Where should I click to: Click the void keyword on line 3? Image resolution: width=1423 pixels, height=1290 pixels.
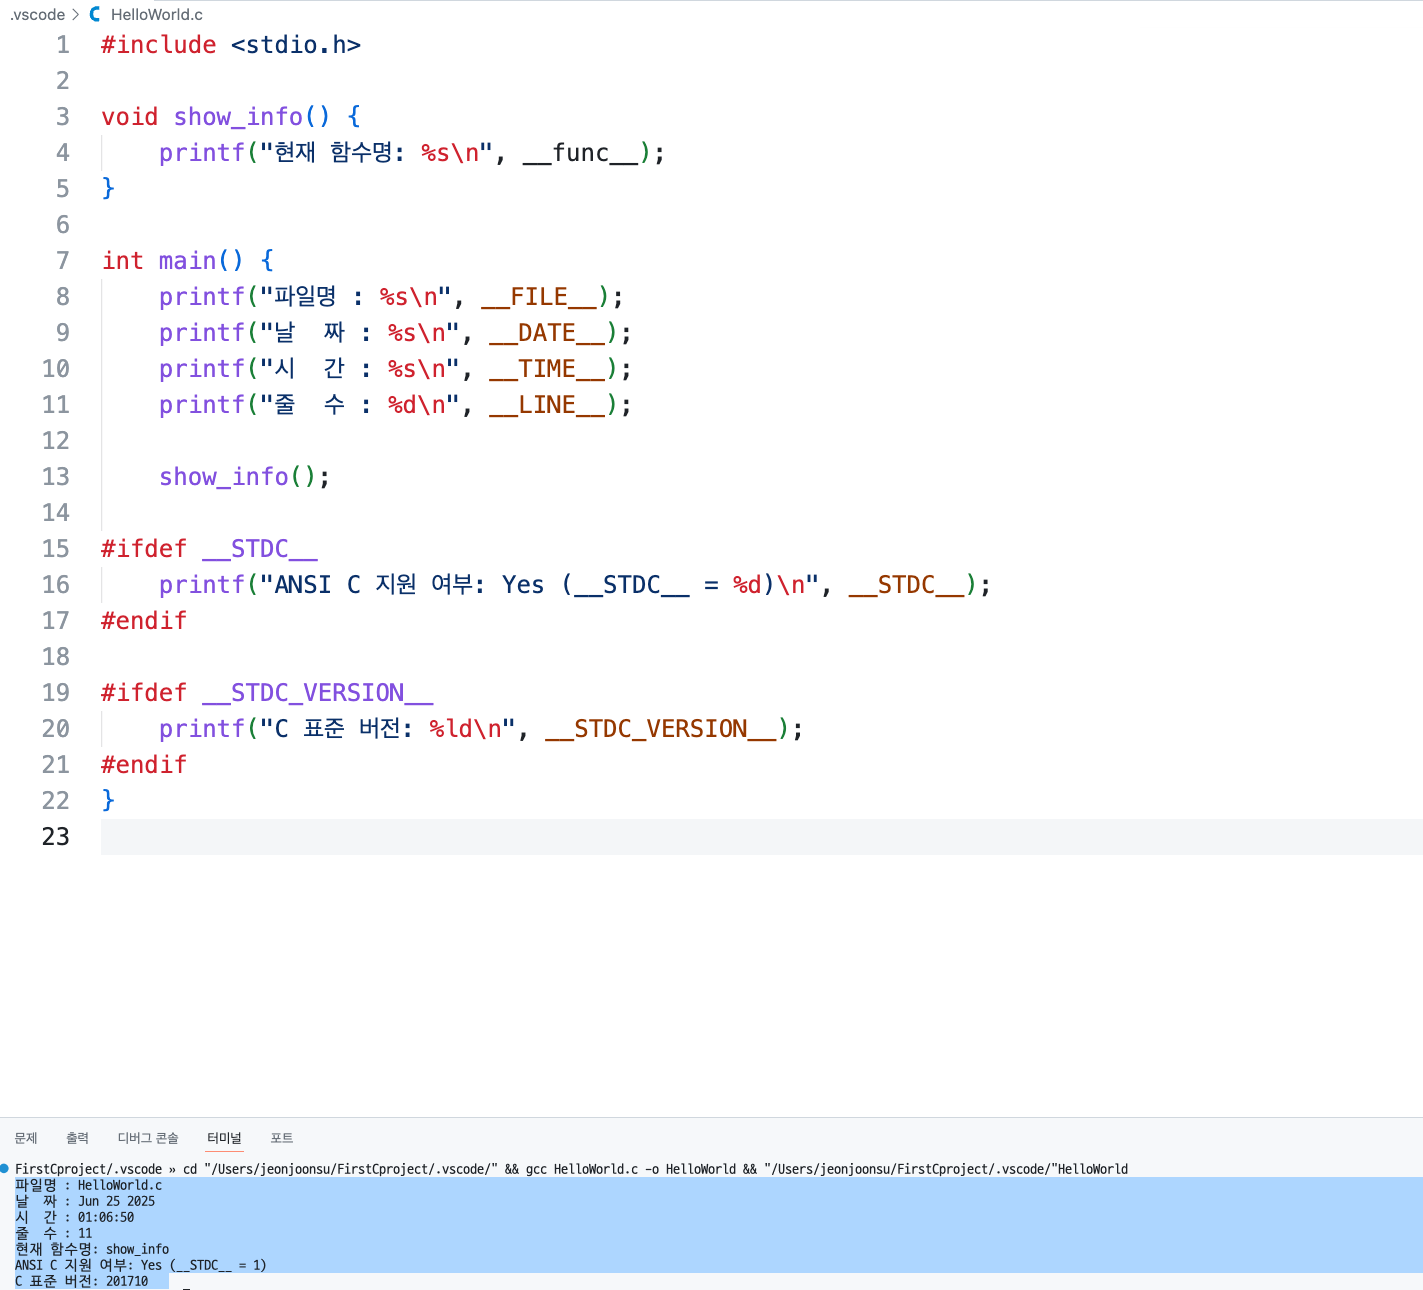(130, 117)
